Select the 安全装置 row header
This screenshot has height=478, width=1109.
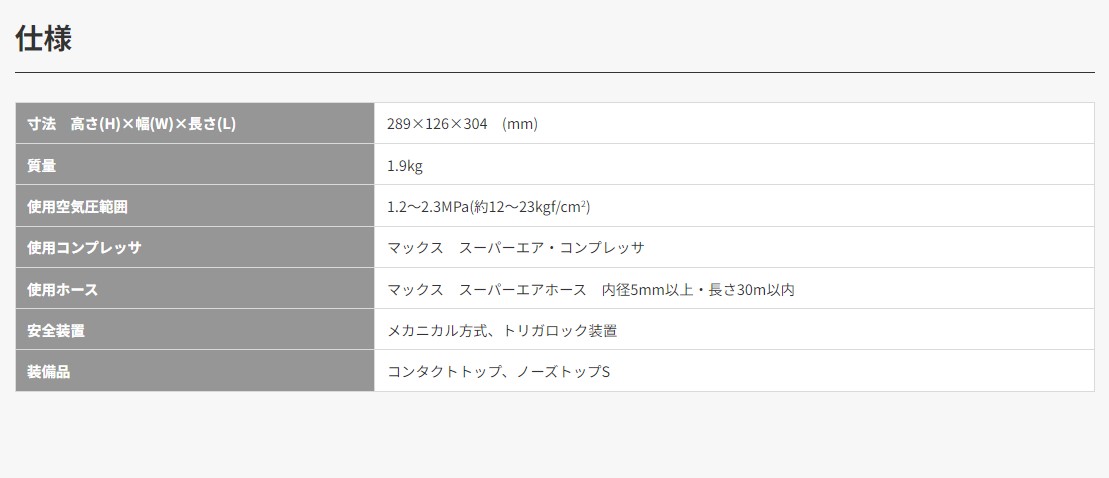[195, 330]
